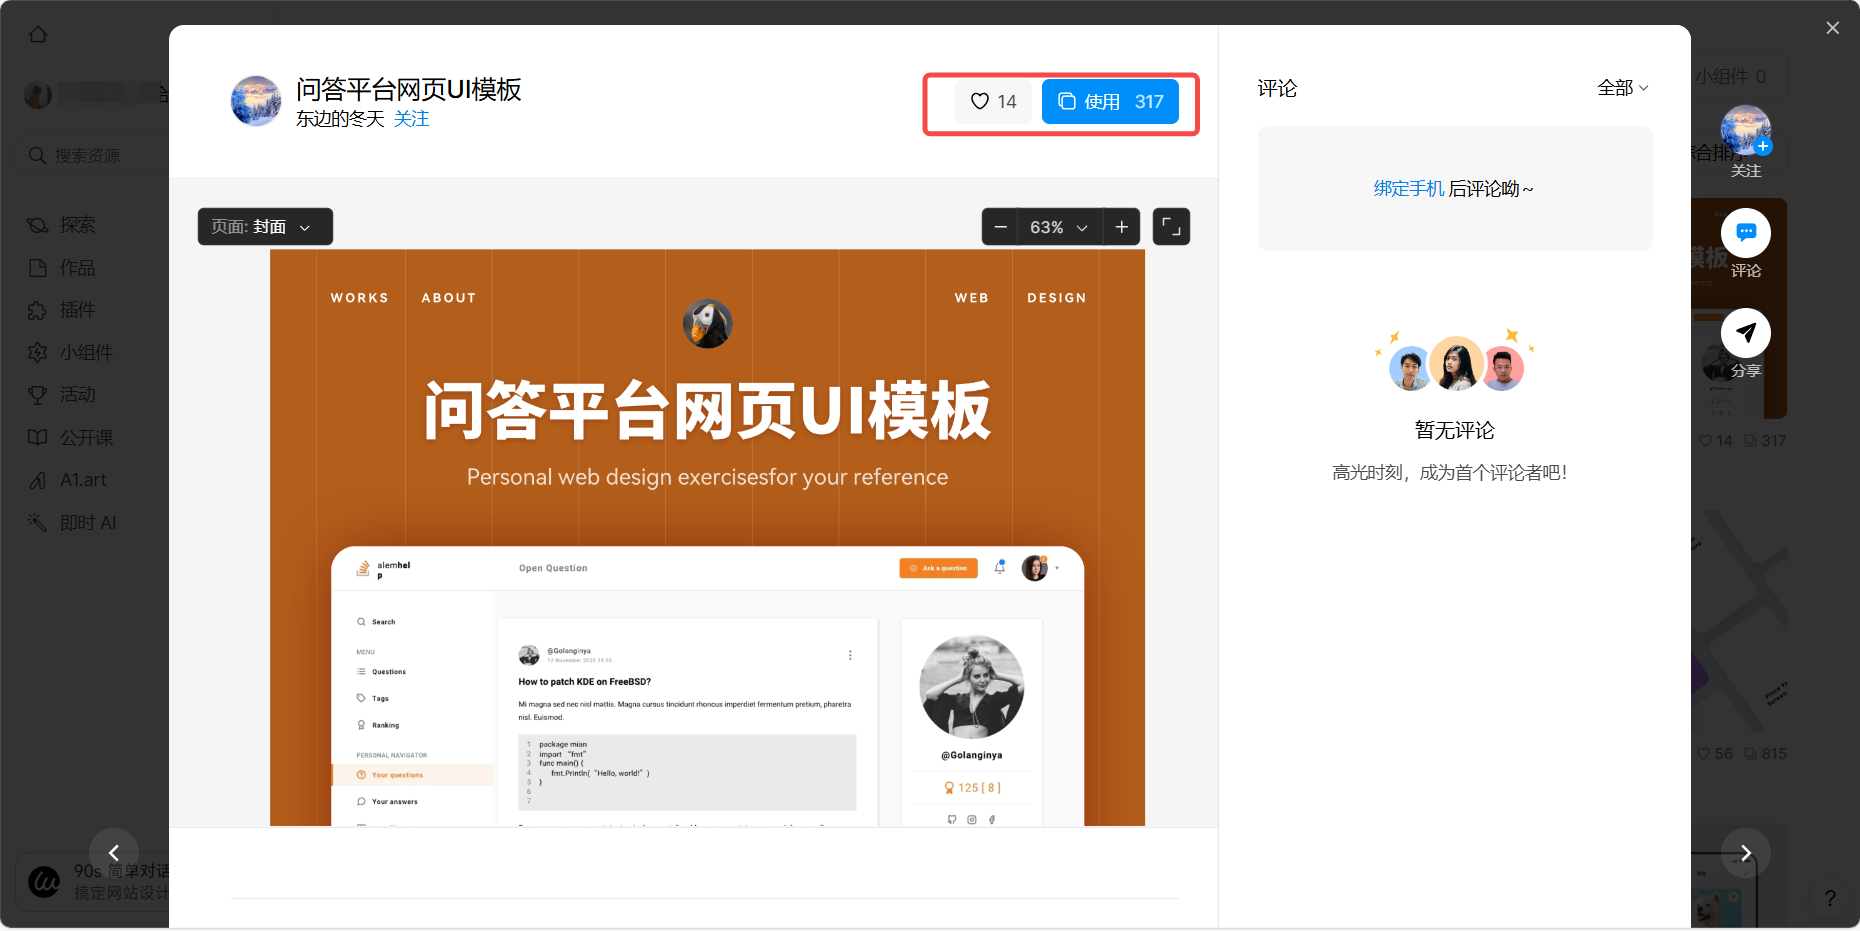
Task: Go to the previous template with the left arrow
Action: click(114, 853)
